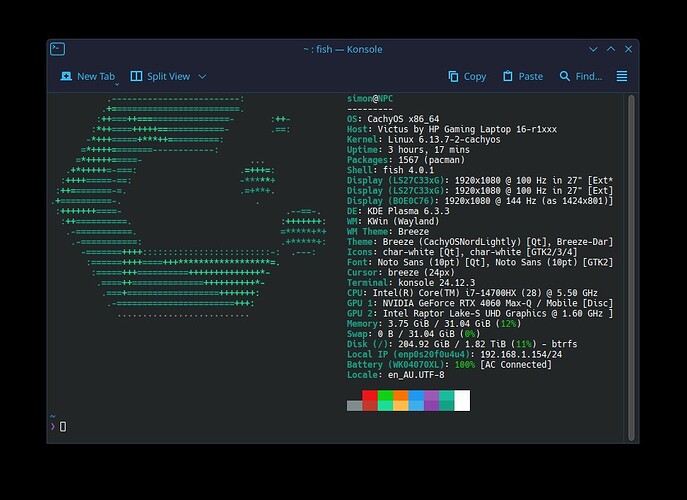Click the Display (BOE0C76) line
This screenshot has width=687, height=500.
pos(480,201)
